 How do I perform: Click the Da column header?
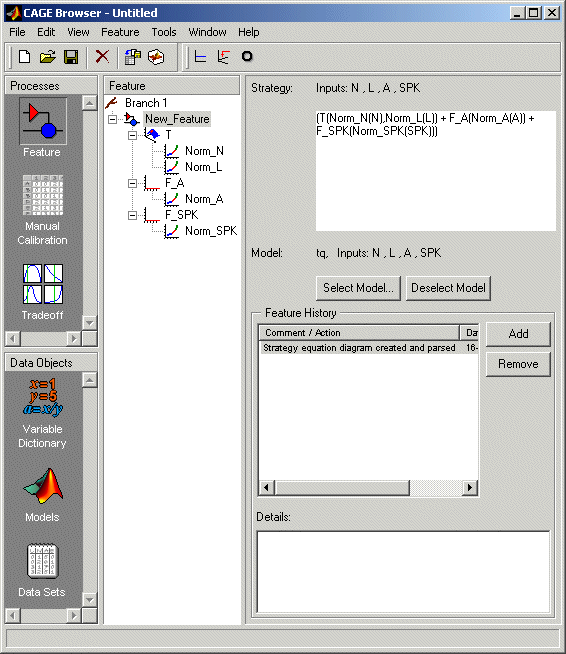click(x=469, y=333)
